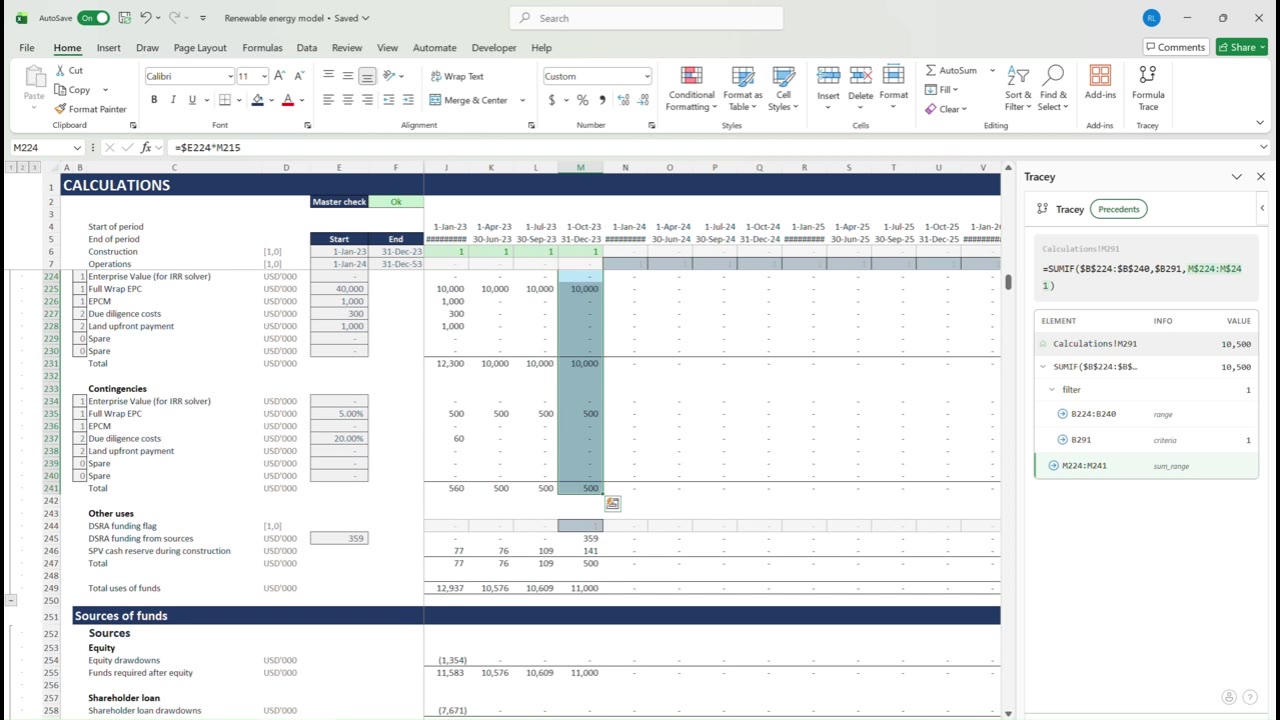Switch to the Developer tab
Viewport: 1280px width, 720px height.
pos(494,47)
